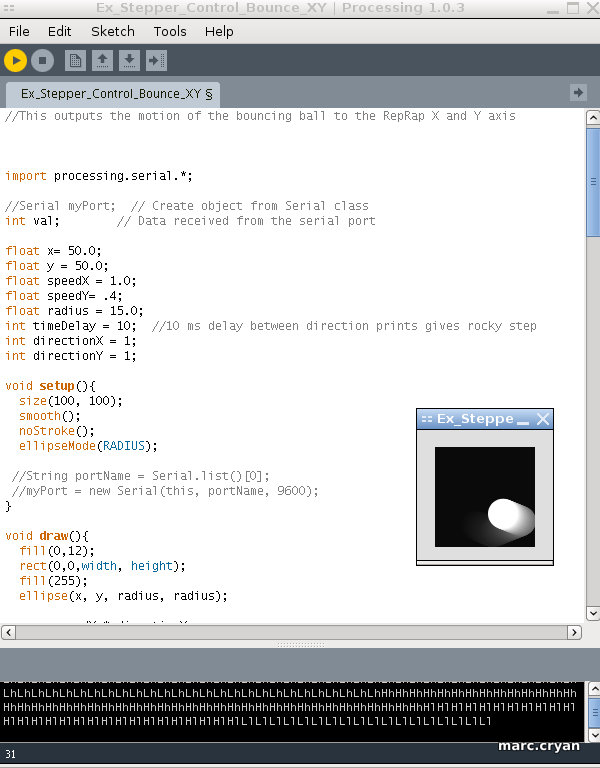Click the 'noStroke();' line
Screen dimensions: 600x768
[x=57, y=431]
